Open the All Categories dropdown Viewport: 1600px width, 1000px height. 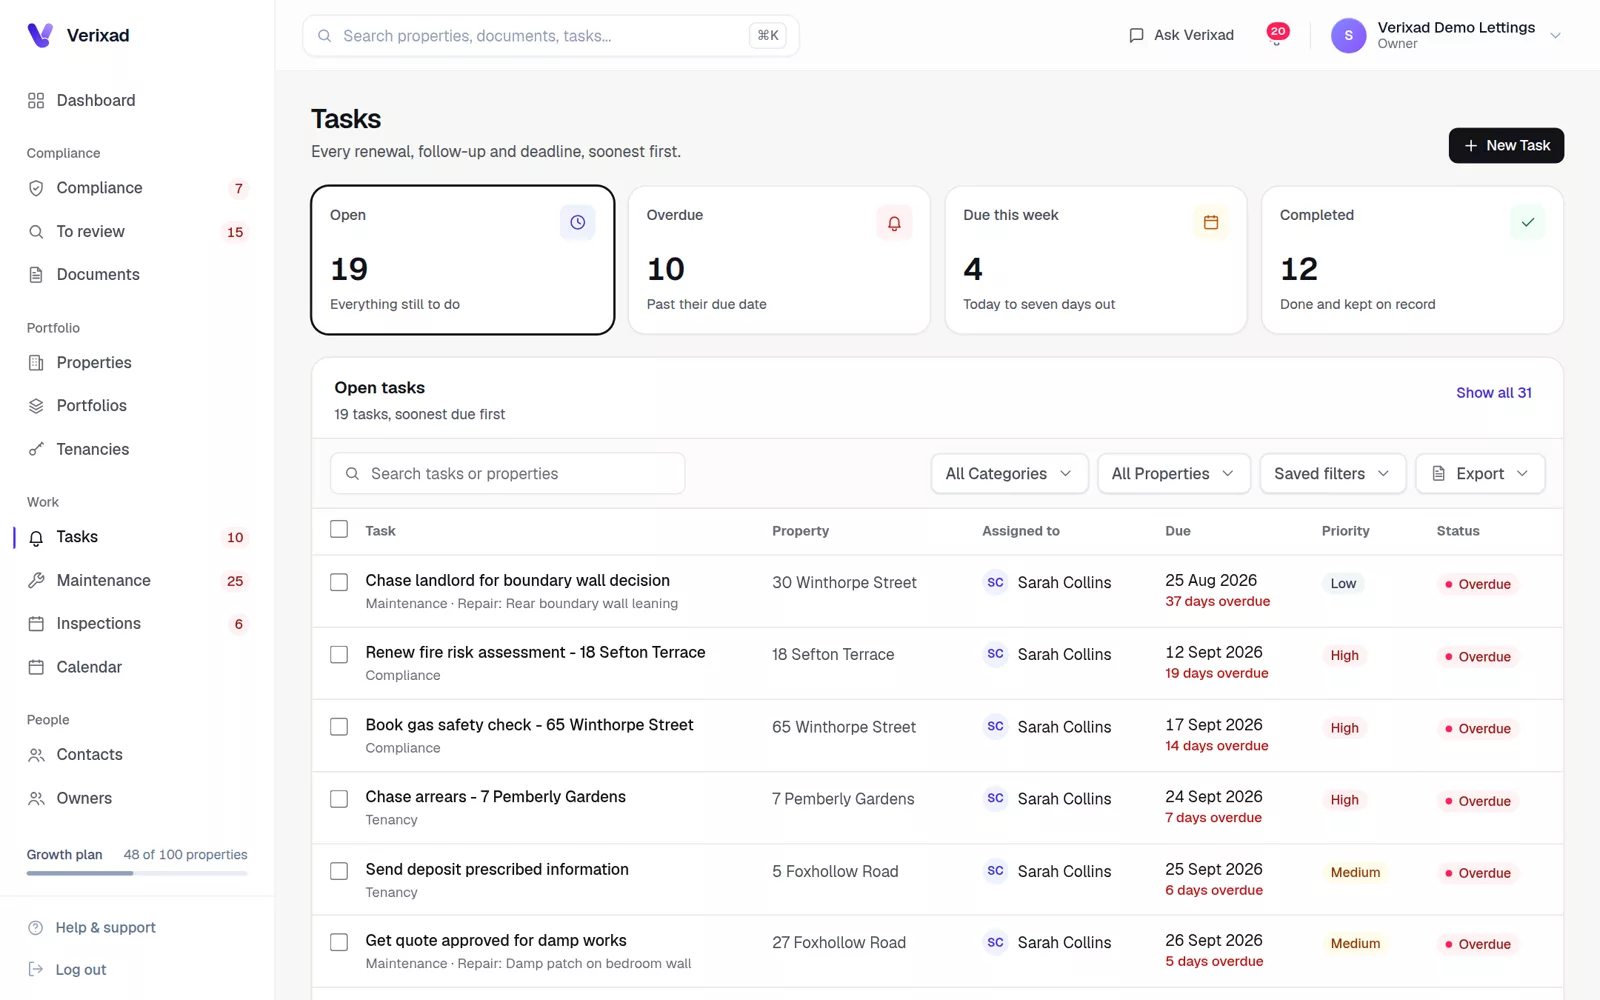(x=1008, y=474)
